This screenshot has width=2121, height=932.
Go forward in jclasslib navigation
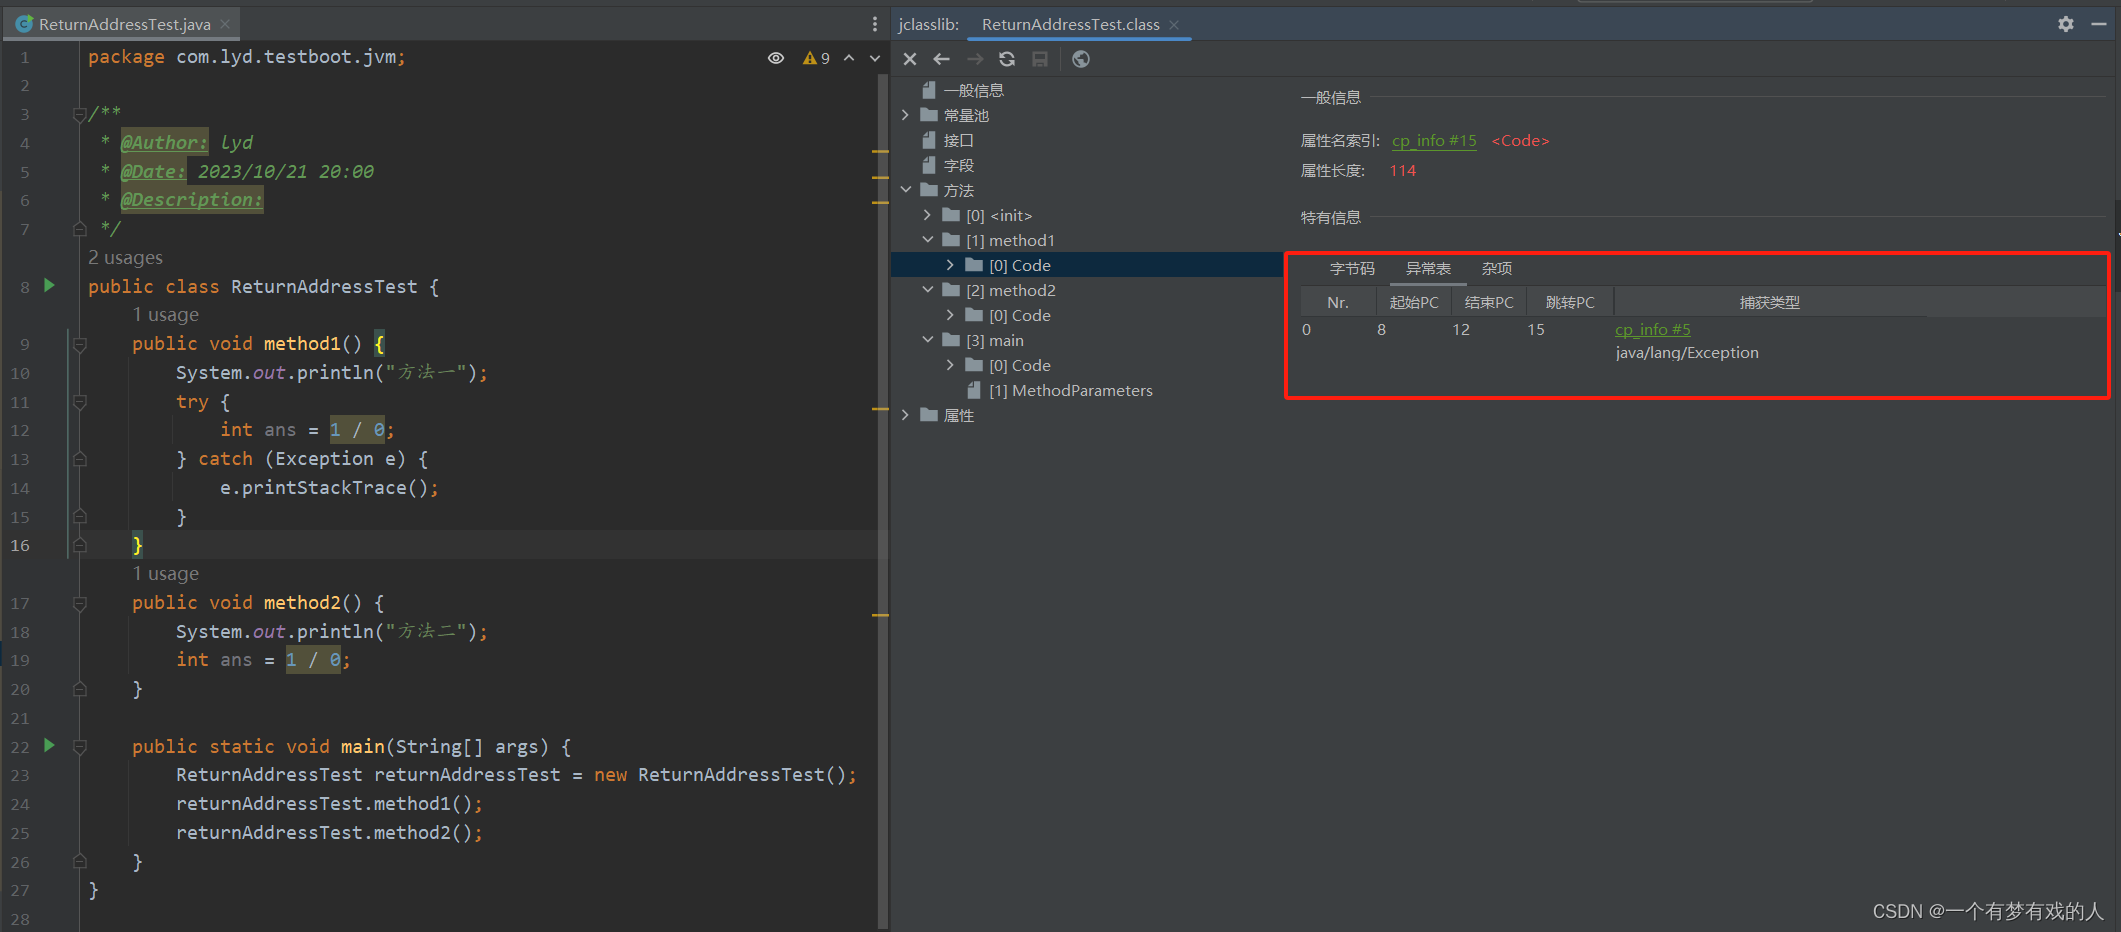[974, 59]
